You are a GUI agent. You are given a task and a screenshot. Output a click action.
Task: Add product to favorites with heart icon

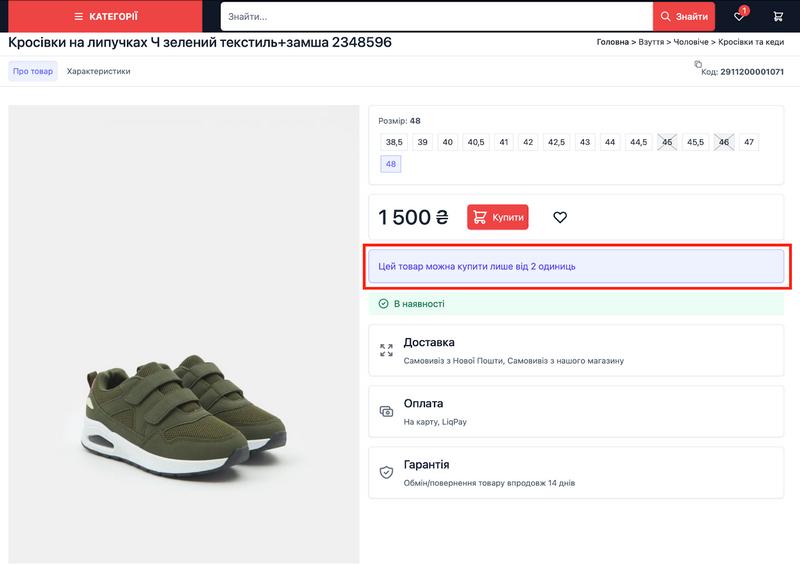560,217
